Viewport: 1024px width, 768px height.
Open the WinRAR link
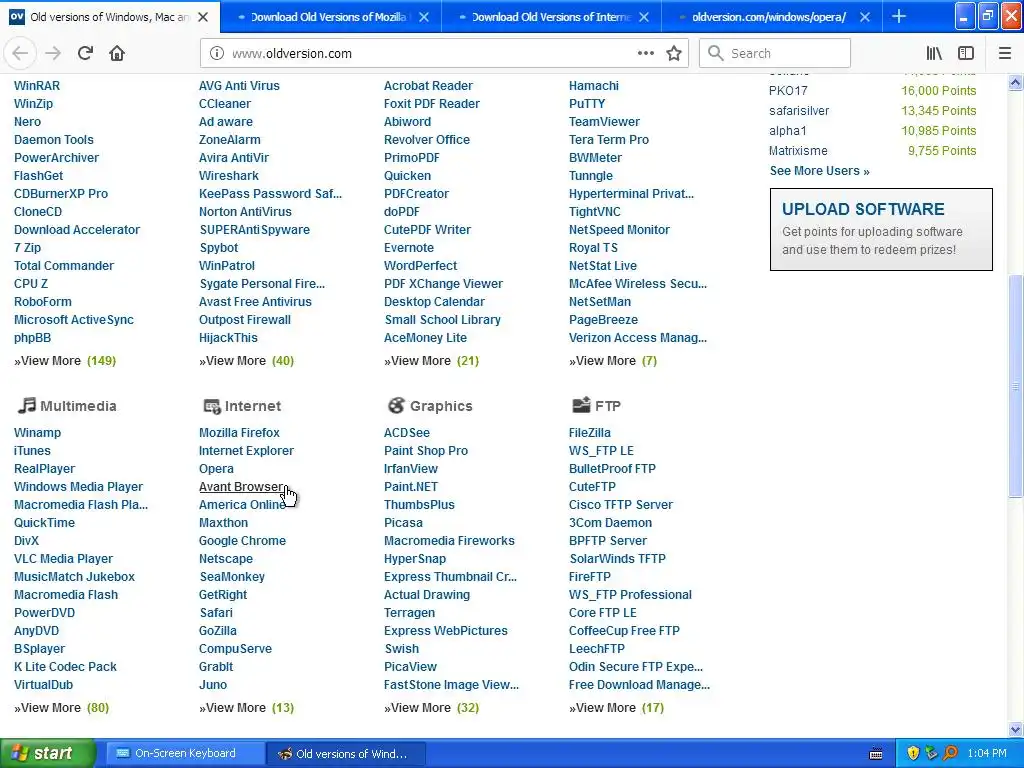click(x=37, y=86)
